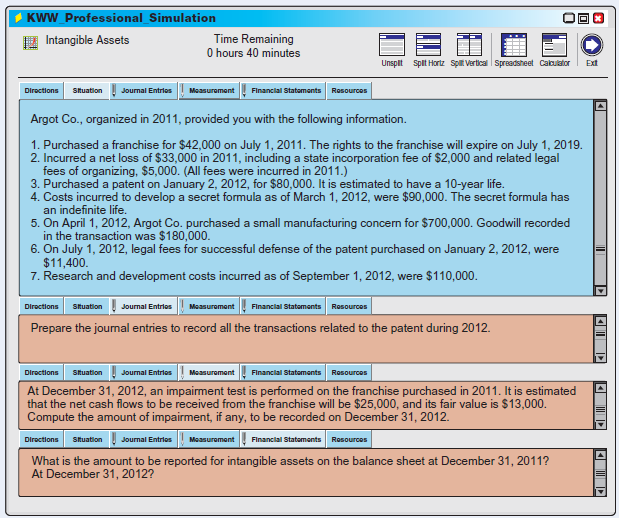Open Resources tab above the impairment question
This screenshot has height=518, width=619.
pyautogui.click(x=349, y=372)
